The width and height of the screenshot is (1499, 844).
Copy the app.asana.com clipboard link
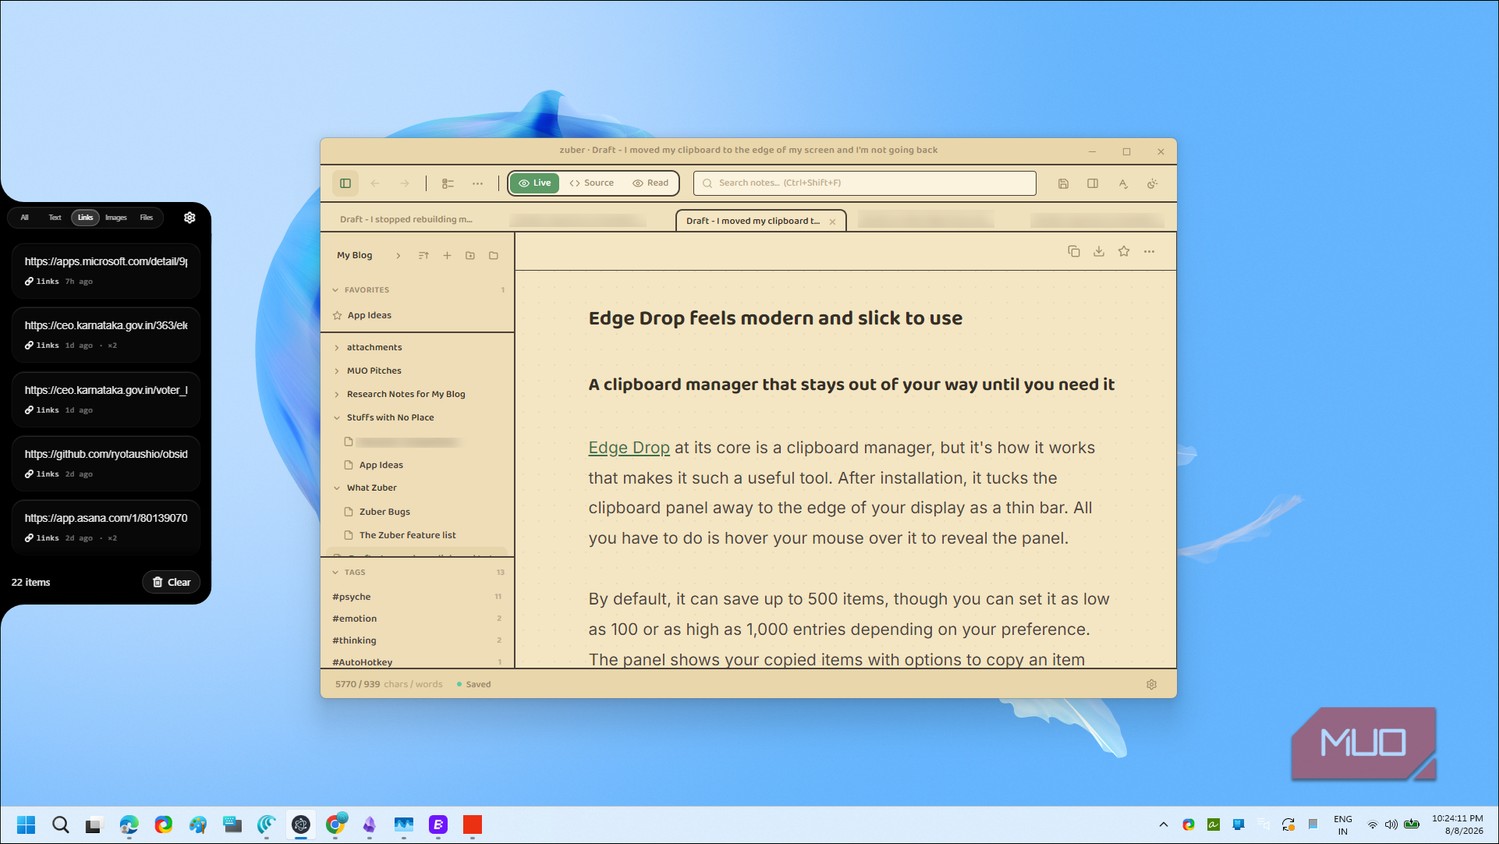pyautogui.click(x=106, y=527)
